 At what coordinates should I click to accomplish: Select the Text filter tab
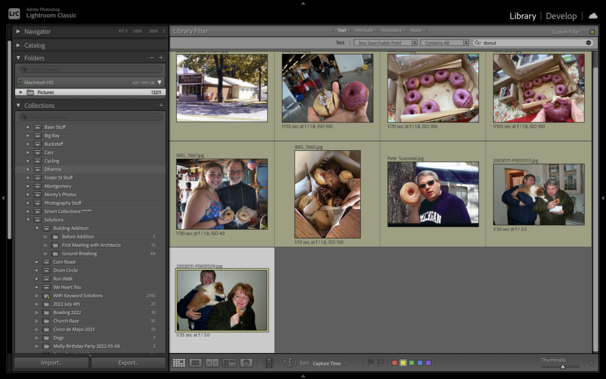click(x=342, y=31)
